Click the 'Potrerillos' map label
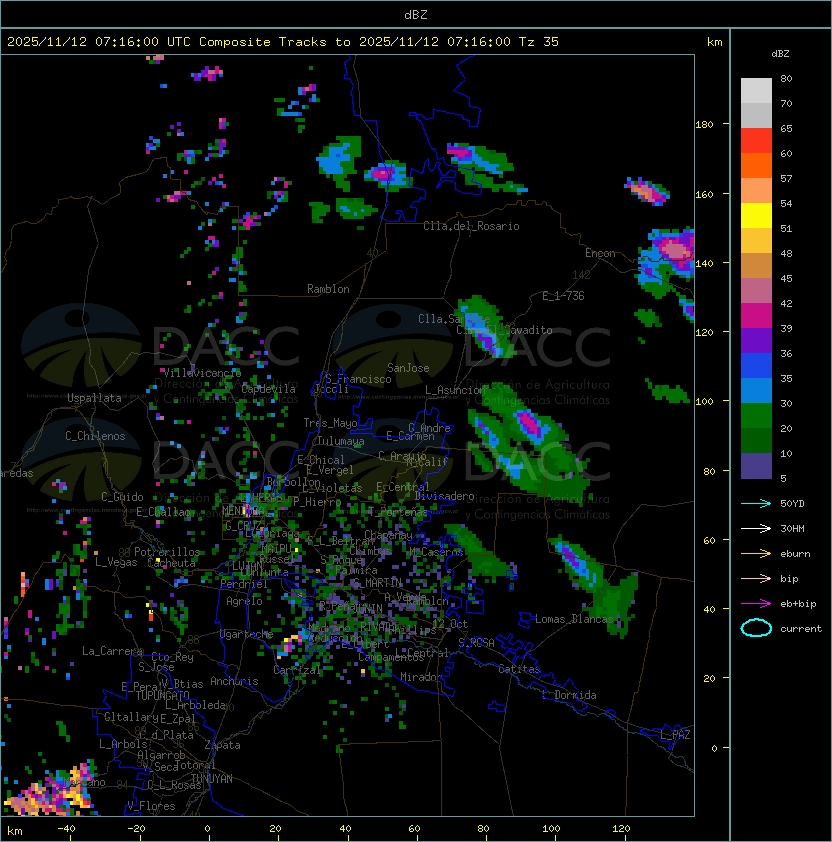Image resolution: width=832 pixels, height=842 pixels. 167,552
